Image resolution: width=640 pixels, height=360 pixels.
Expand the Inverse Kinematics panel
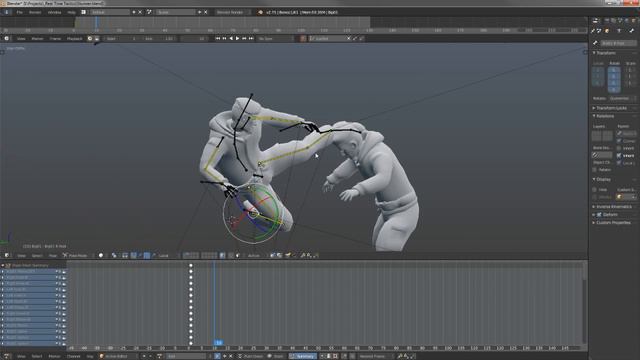(x=612, y=207)
